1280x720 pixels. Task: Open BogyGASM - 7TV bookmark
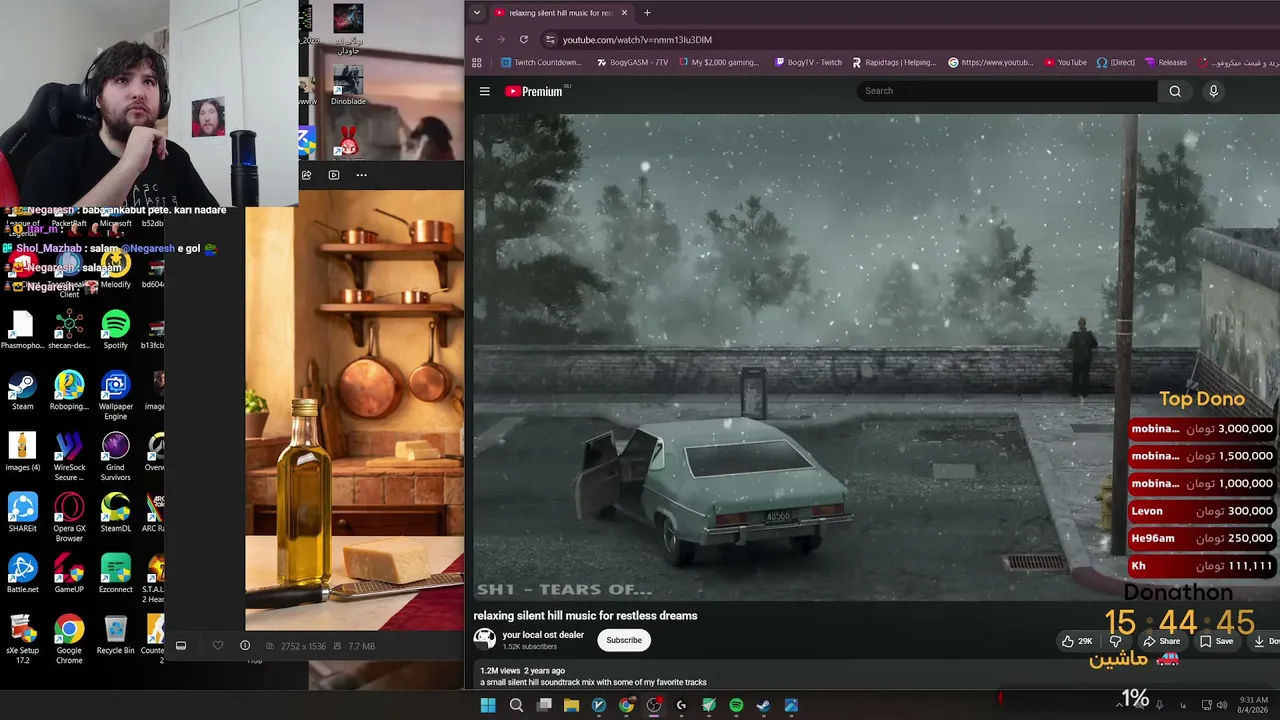click(632, 62)
